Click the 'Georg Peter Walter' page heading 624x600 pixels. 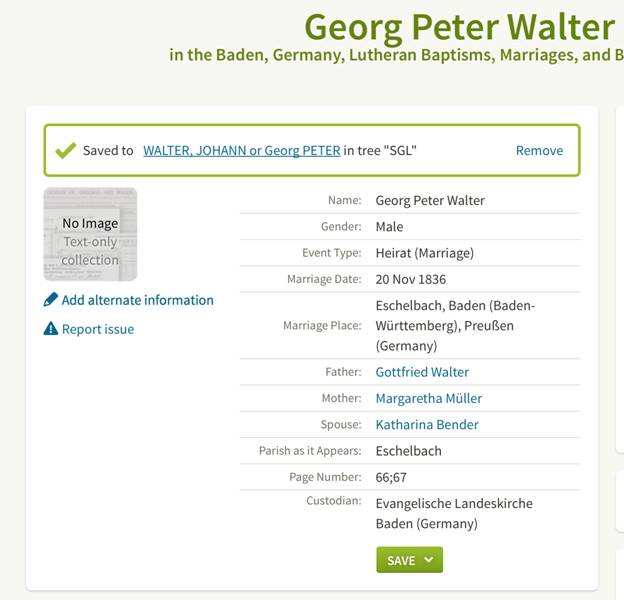(x=459, y=26)
